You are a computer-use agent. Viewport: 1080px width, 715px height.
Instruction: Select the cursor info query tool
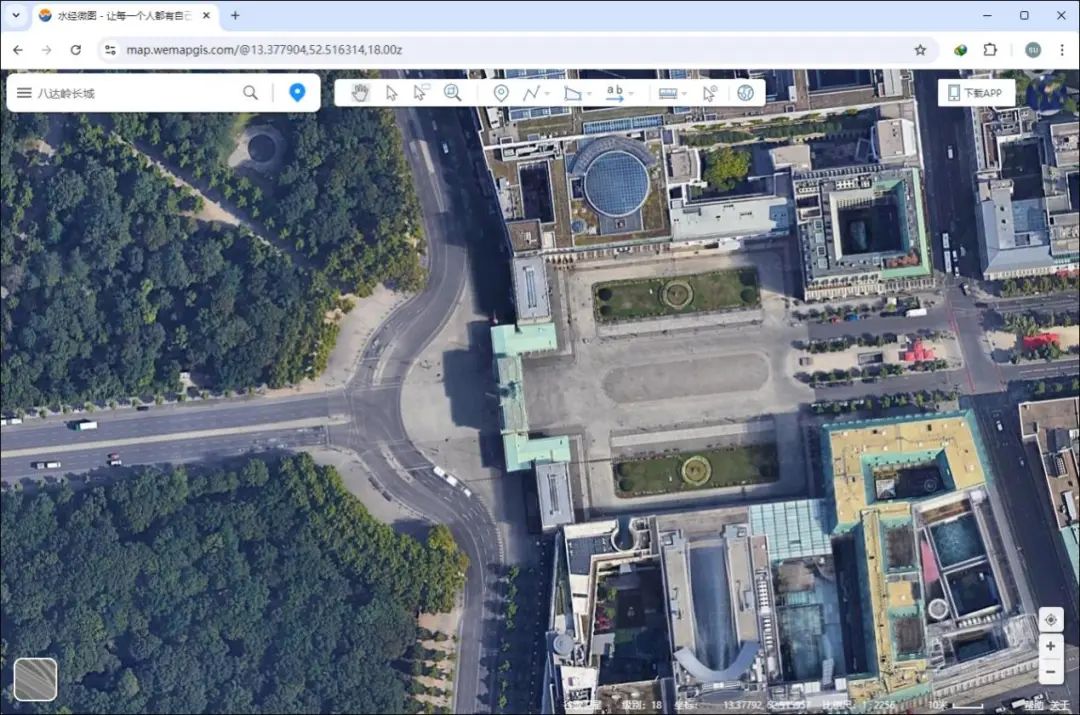(710, 93)
